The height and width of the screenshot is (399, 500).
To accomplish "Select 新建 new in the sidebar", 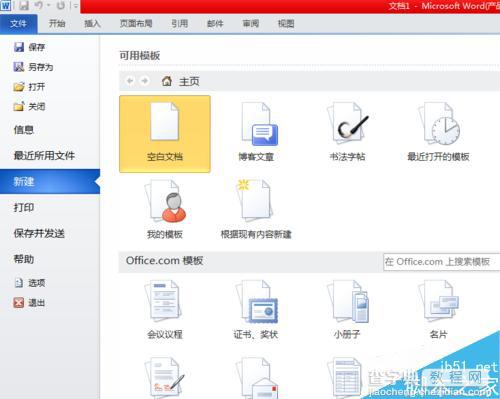I will pos(50,182).
